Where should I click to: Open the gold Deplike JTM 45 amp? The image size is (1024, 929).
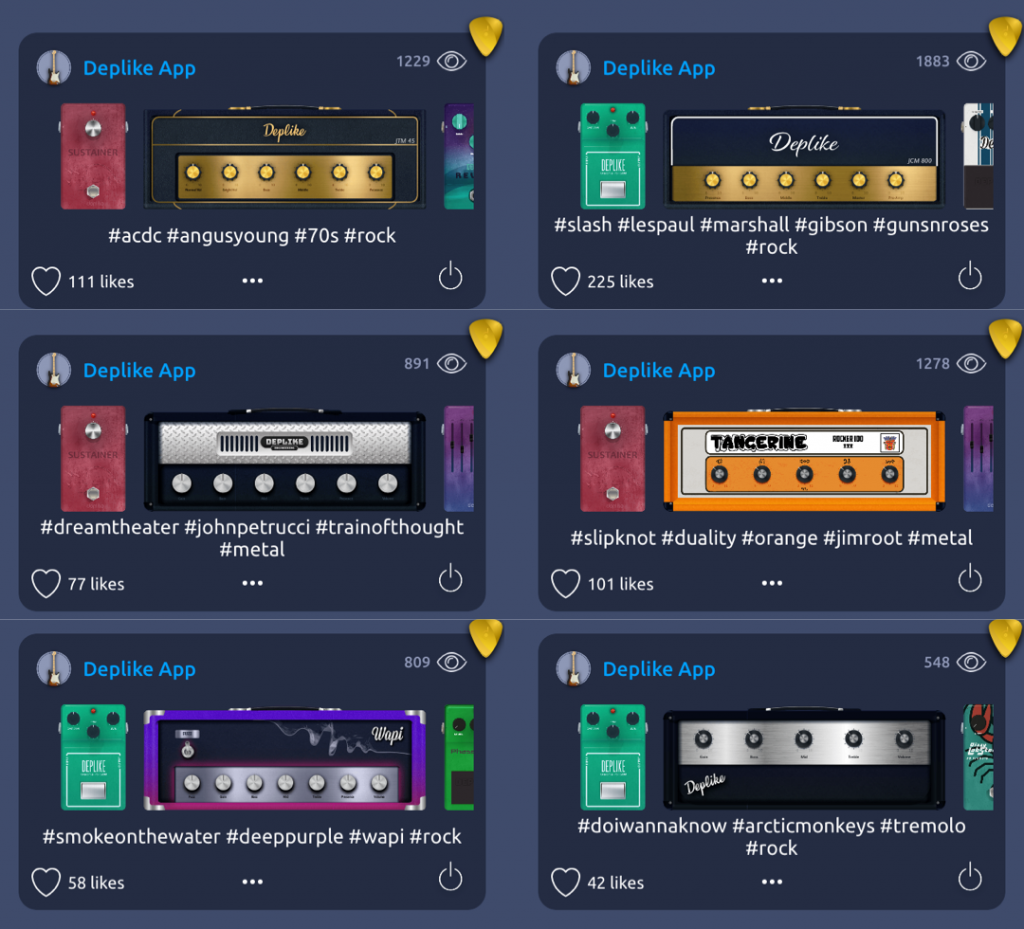(285, 158)
